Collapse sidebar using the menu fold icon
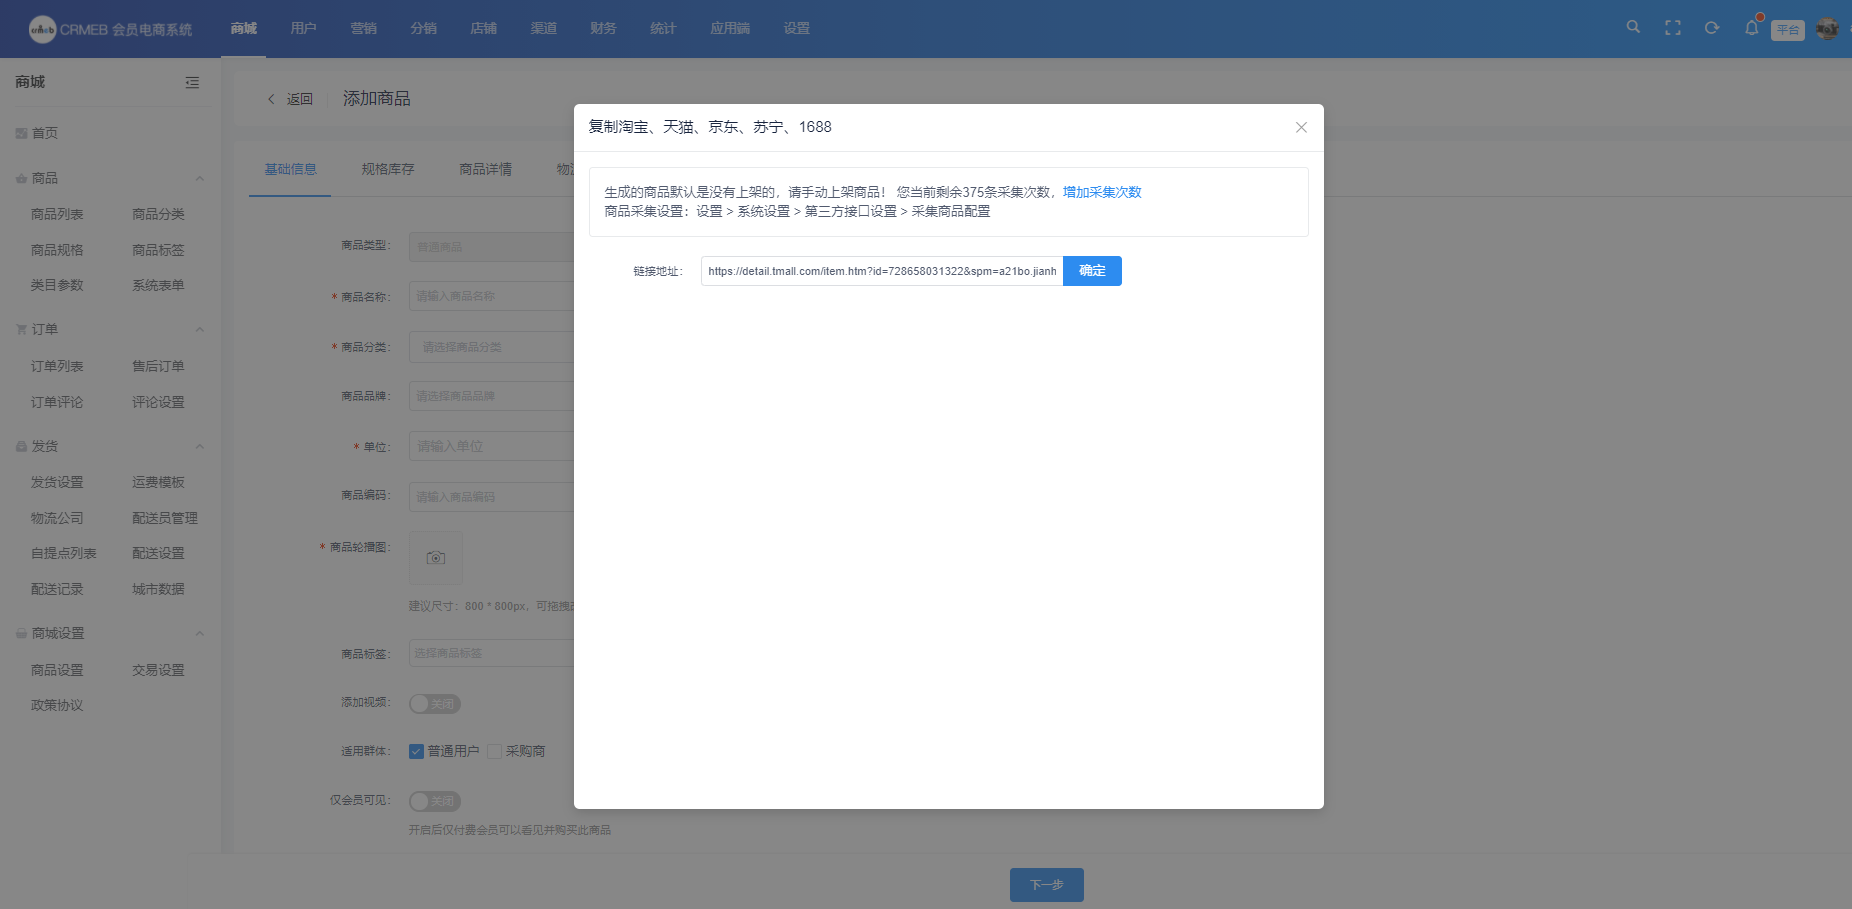Screen dimensions: 1852x909 click(x=192, y=83)
